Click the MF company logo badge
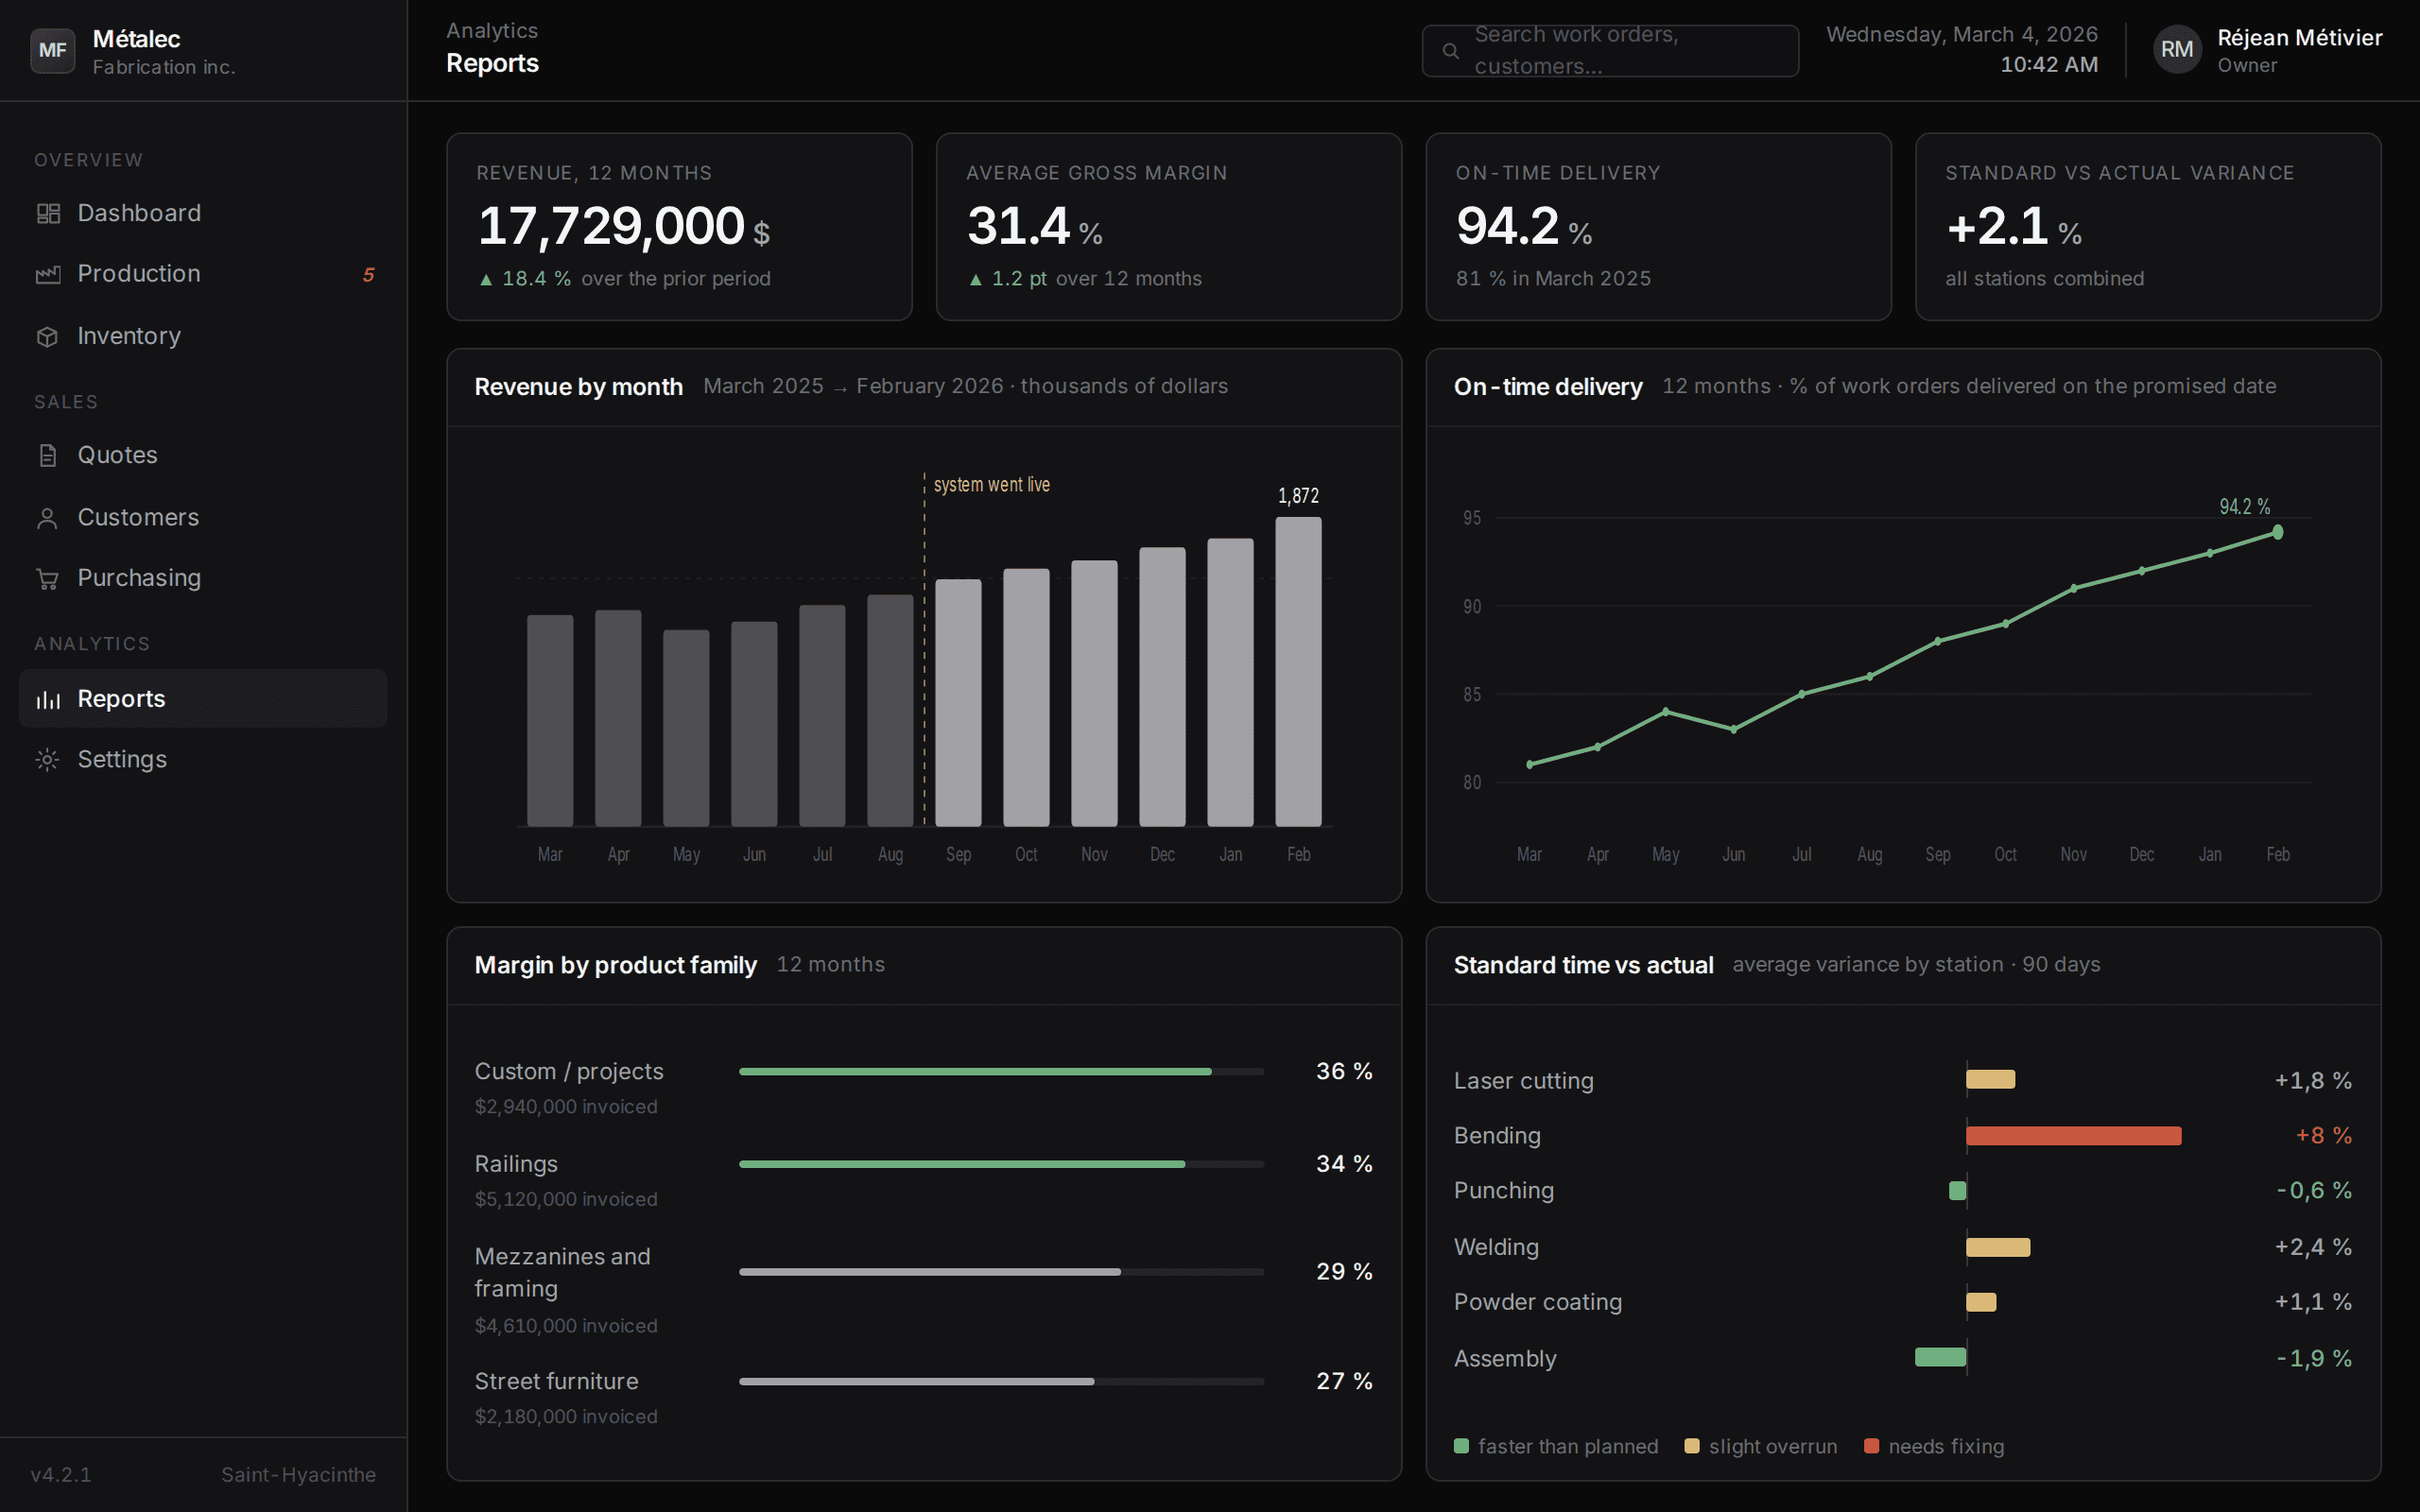Viewport: 2420px width, 1512px height. [x=52, y=50]
